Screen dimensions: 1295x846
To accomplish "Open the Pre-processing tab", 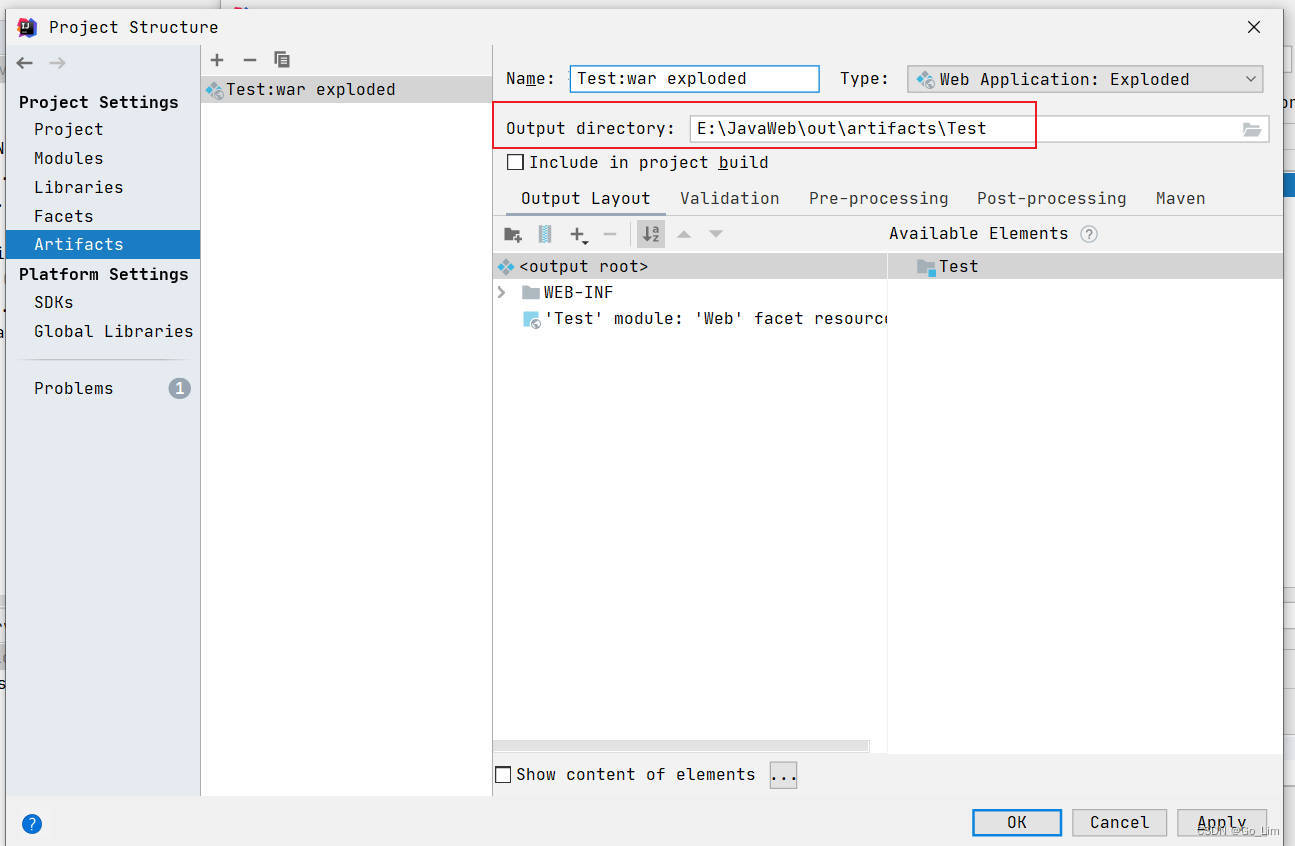I will click(x=878, y=198).
